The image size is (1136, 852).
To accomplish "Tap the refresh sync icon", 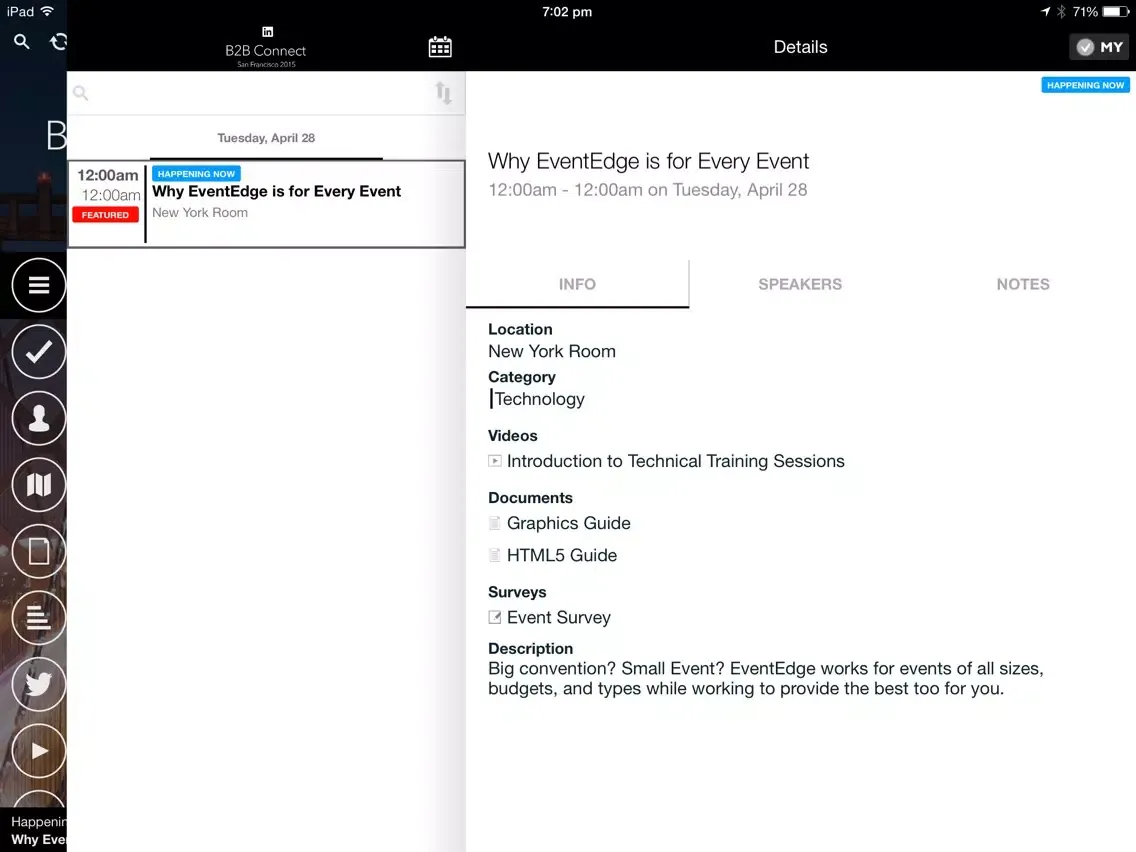I will click(58, 42).
